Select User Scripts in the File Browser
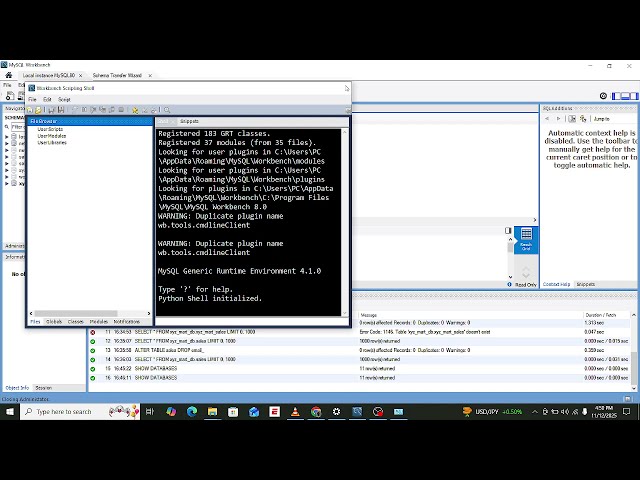This screenshot has height=480, width=640. 50,129
